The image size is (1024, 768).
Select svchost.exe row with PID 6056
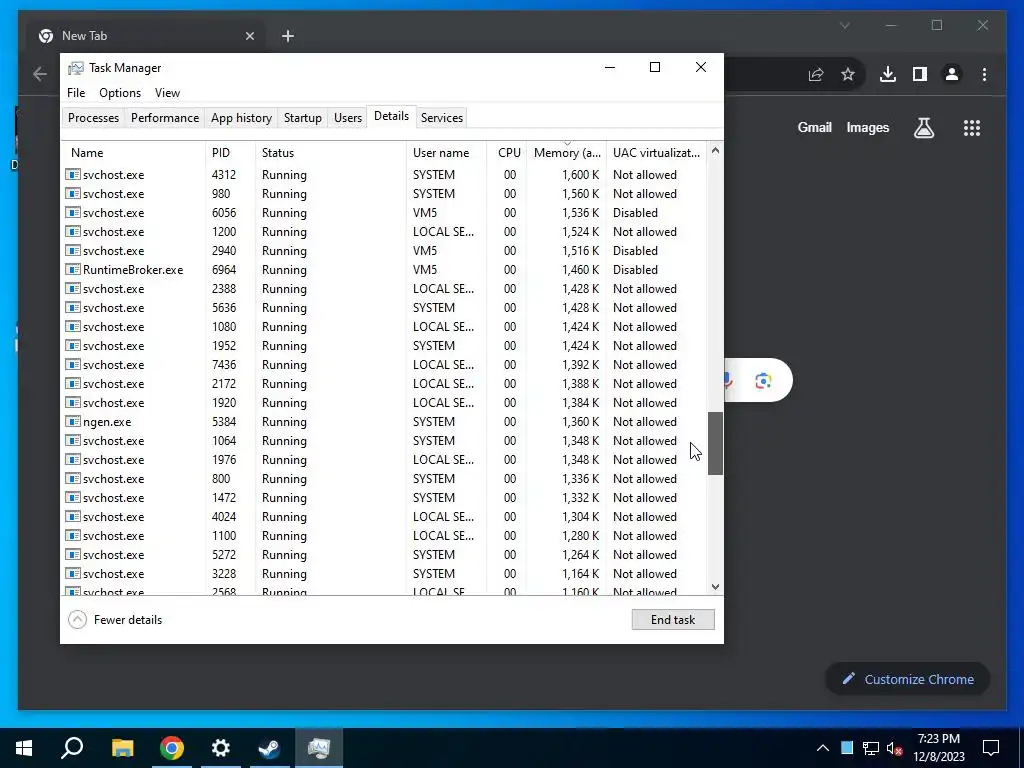pyautogui.click(x=384, y=213)
